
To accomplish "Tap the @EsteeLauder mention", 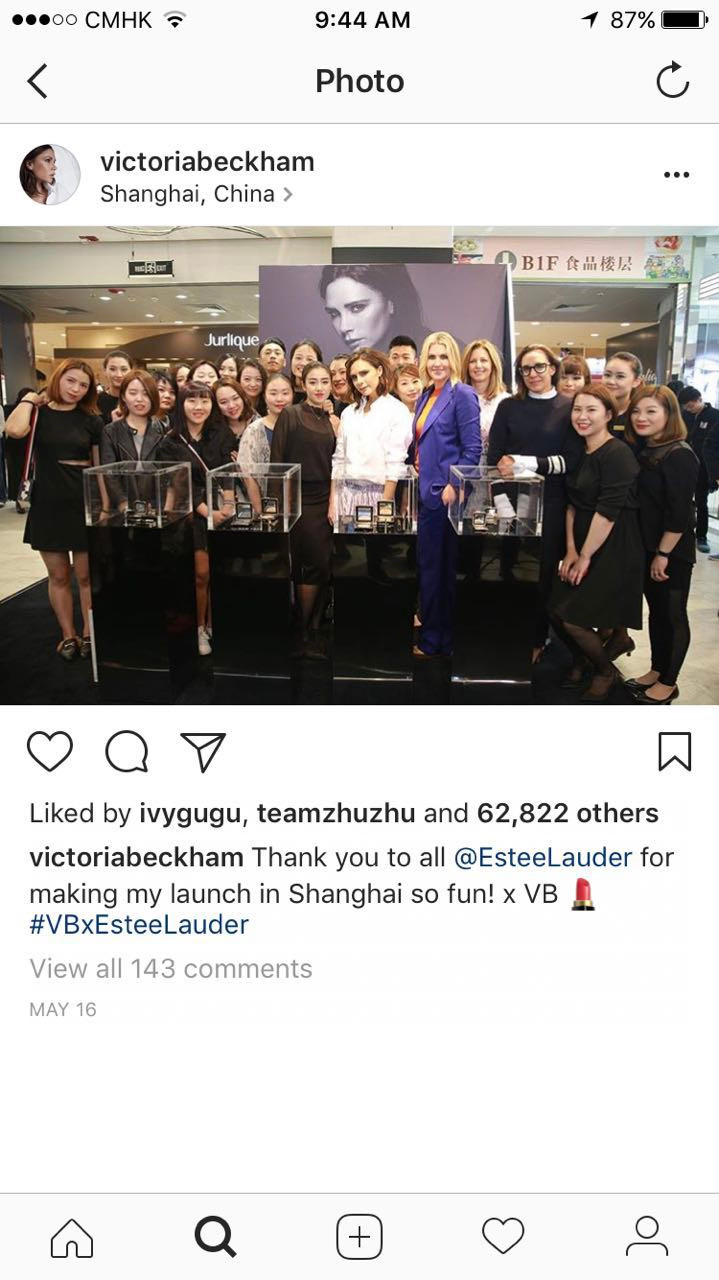I will [x=543, y=857].
